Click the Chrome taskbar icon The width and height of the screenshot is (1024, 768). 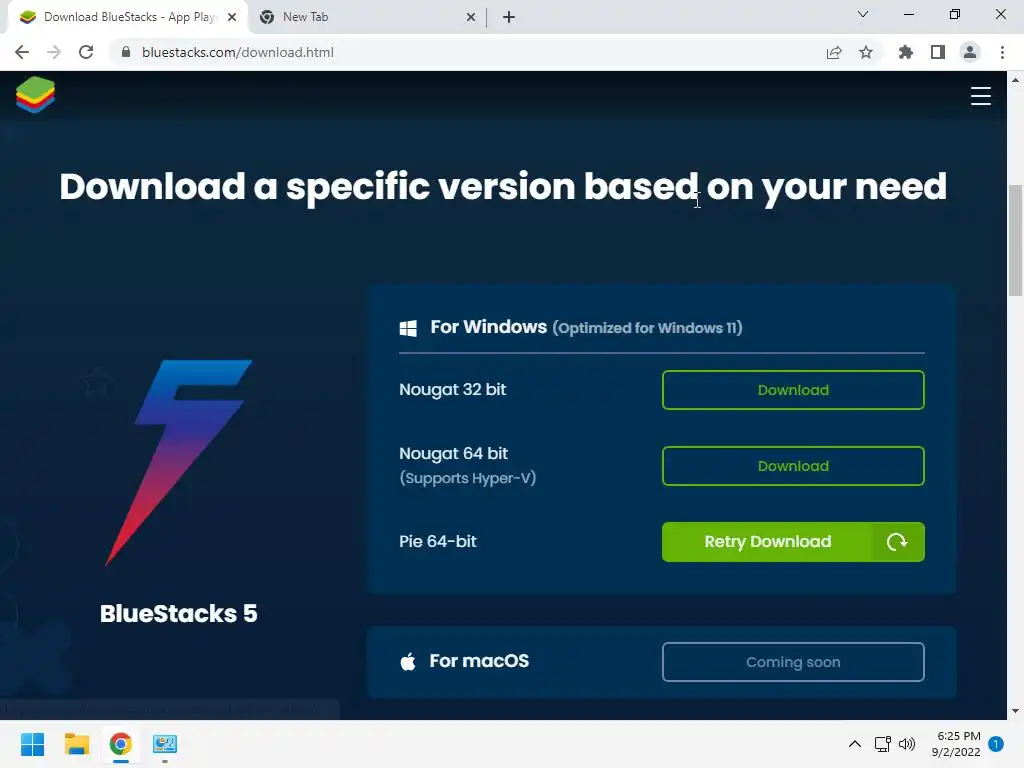[x=120, y=744]
